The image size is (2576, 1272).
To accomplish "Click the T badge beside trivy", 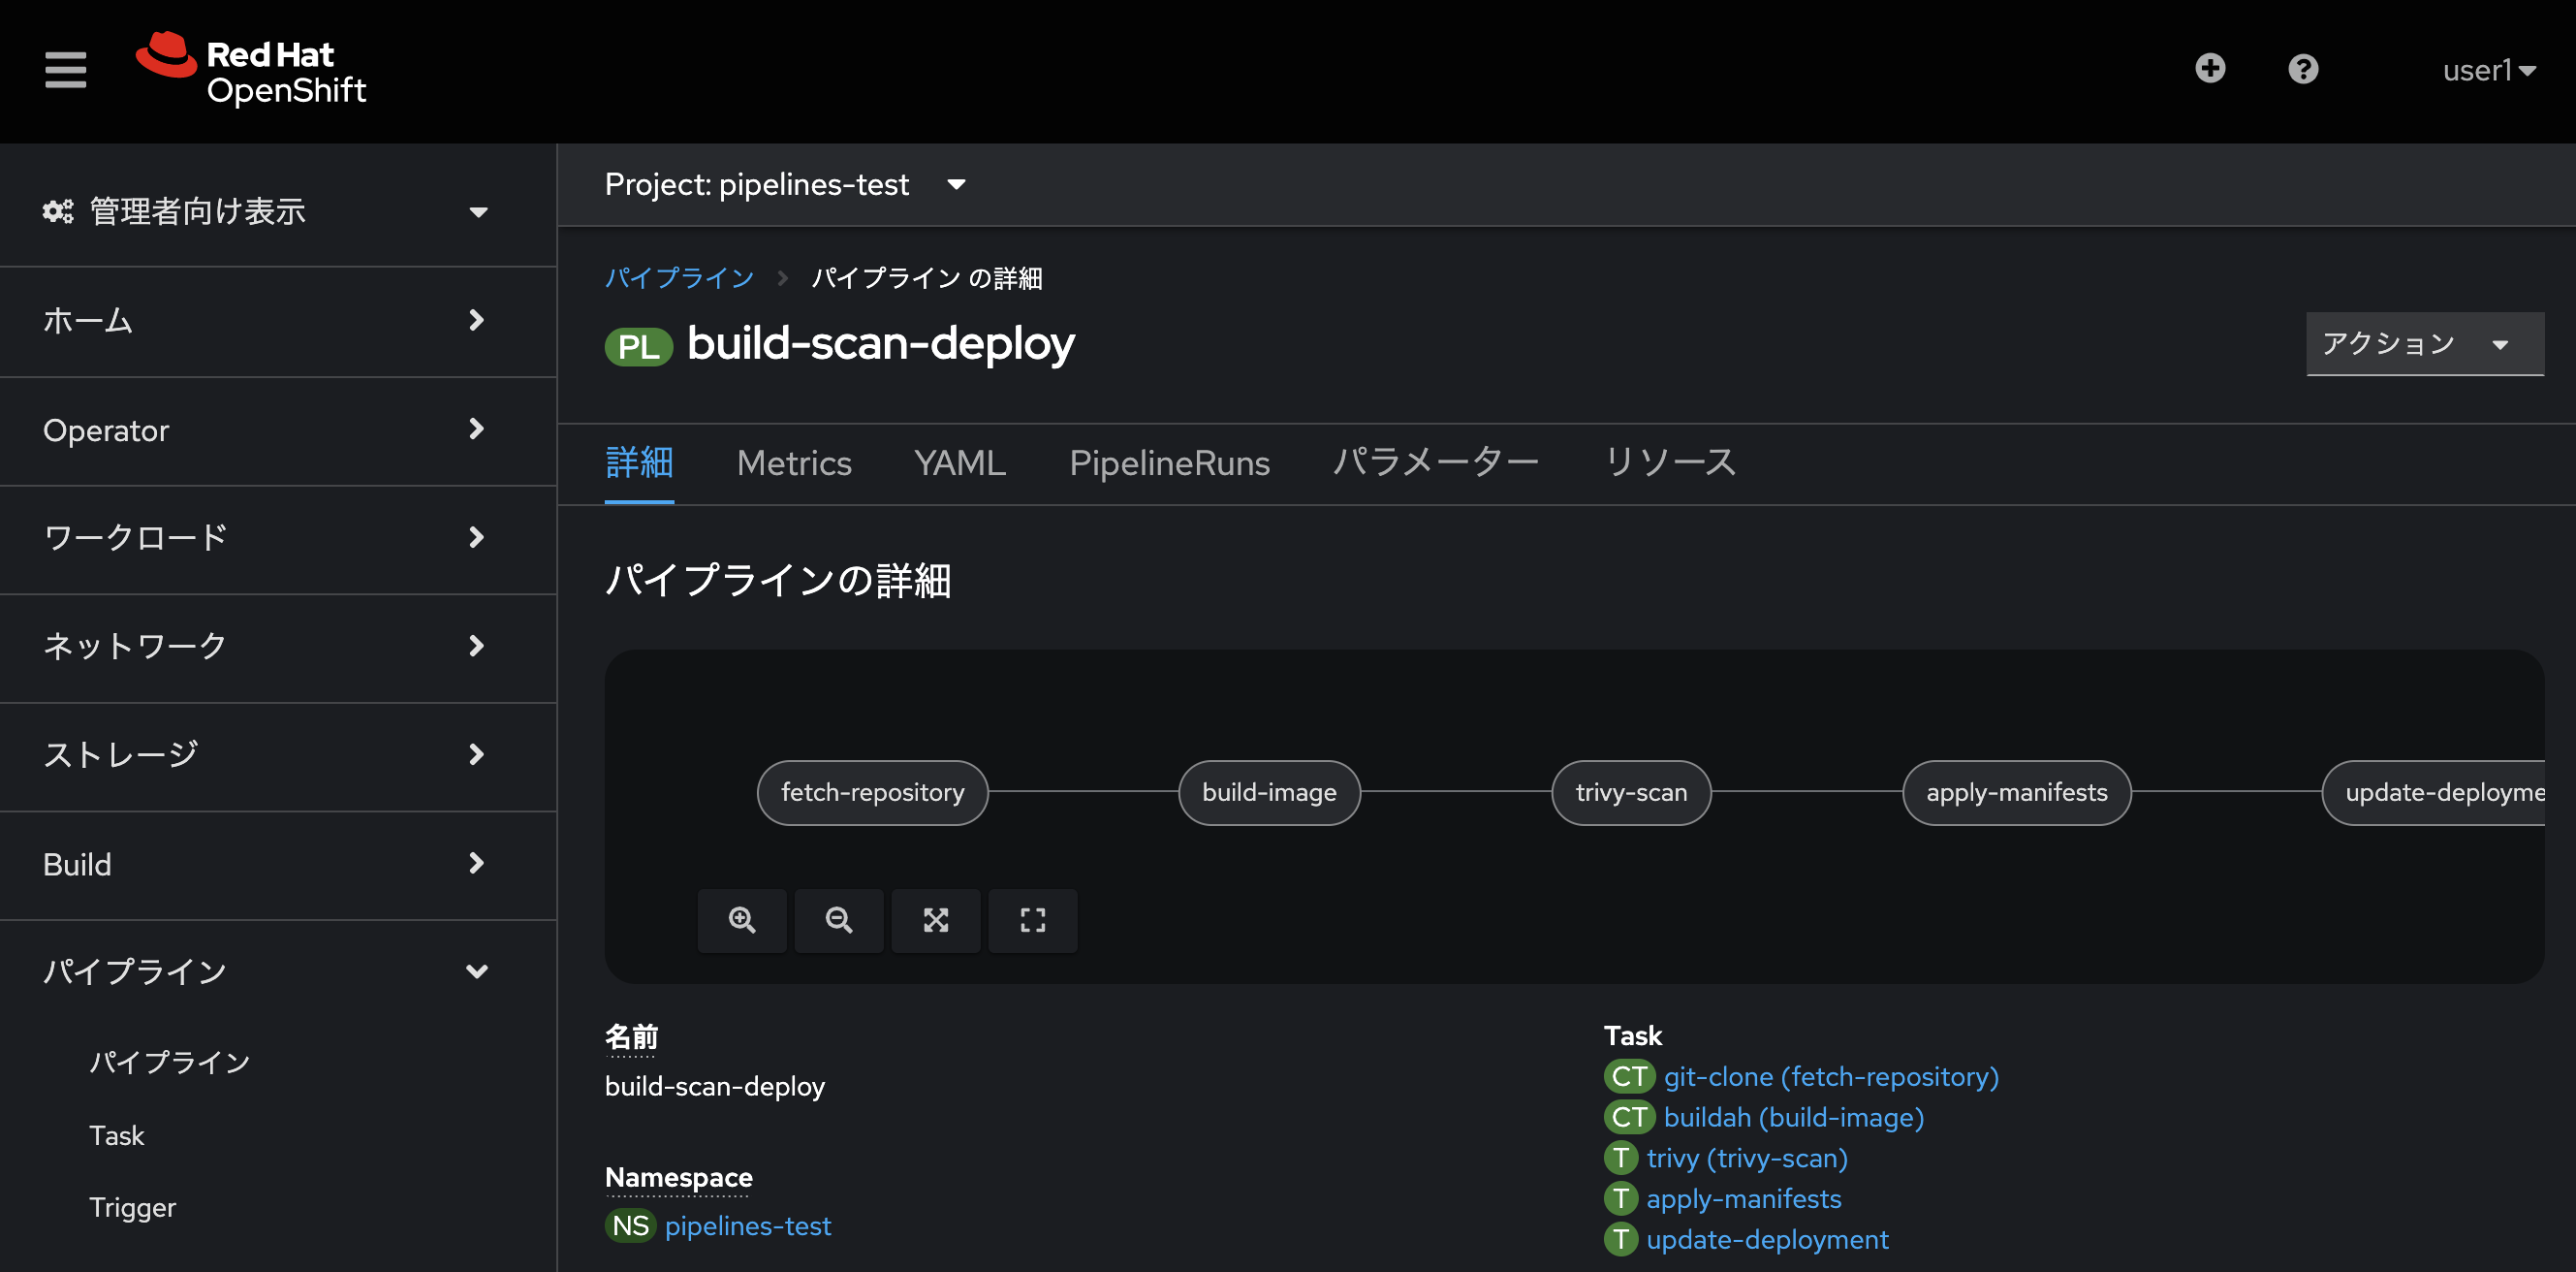I will pyautogui.click(x=1621, y=1158).
